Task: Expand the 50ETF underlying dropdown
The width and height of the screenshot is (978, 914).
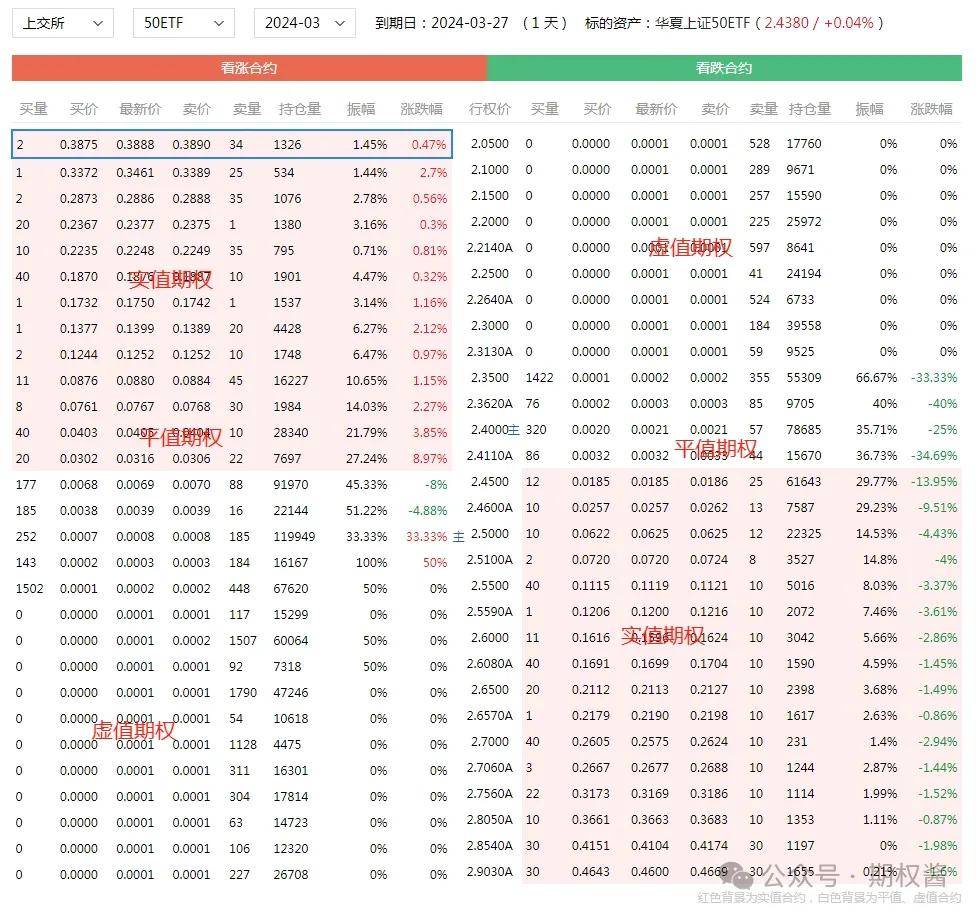Action: (x=183, y=23)
